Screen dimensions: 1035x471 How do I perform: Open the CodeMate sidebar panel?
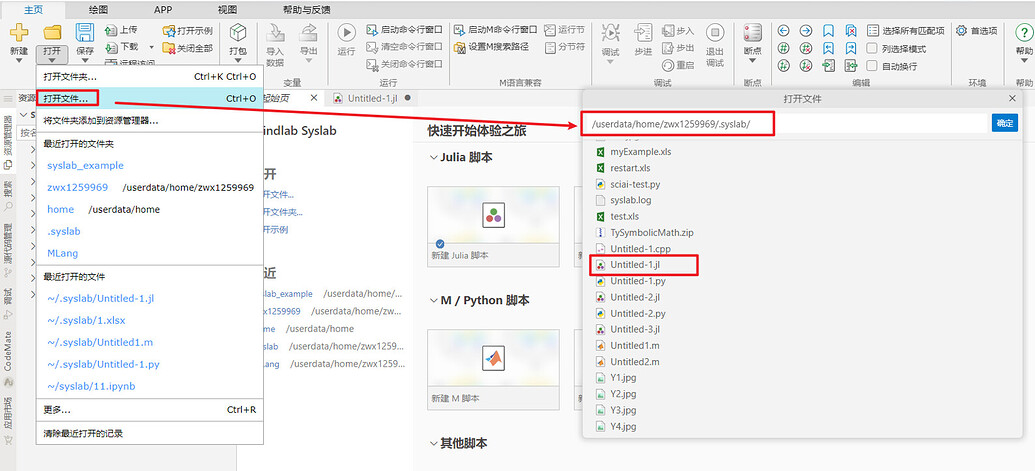point(9,360)
